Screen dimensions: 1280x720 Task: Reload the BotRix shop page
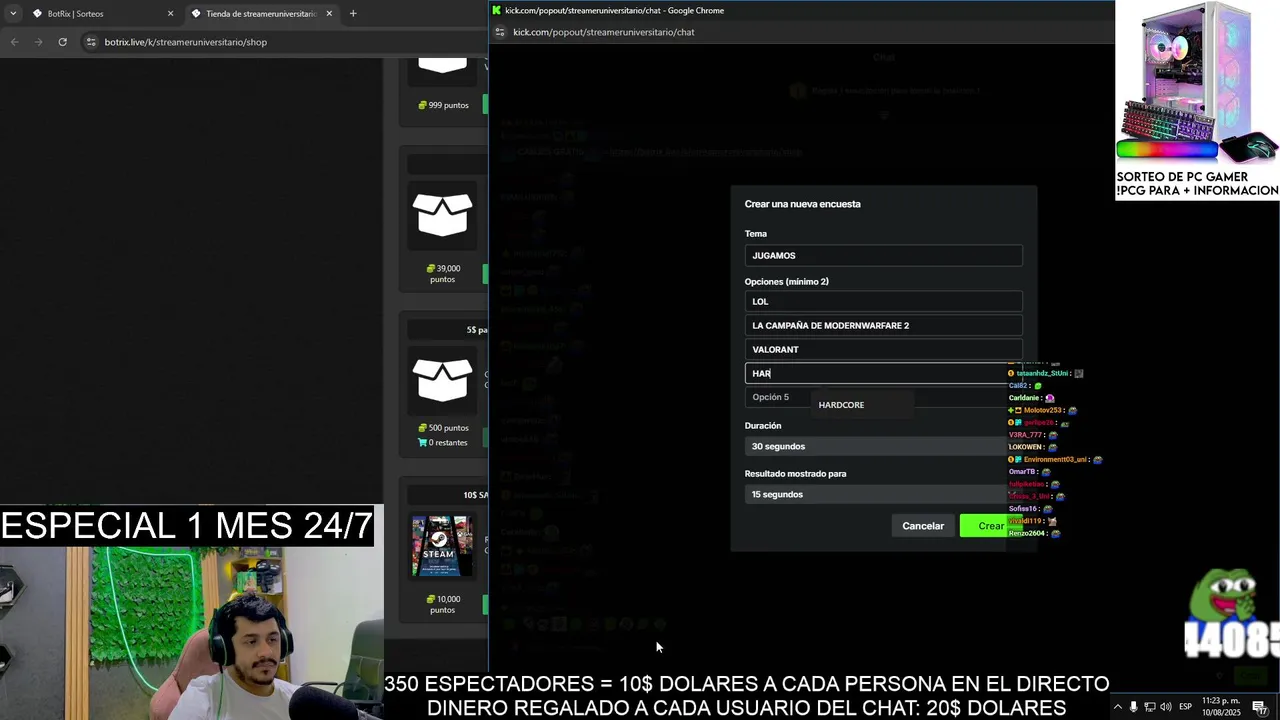62,42
